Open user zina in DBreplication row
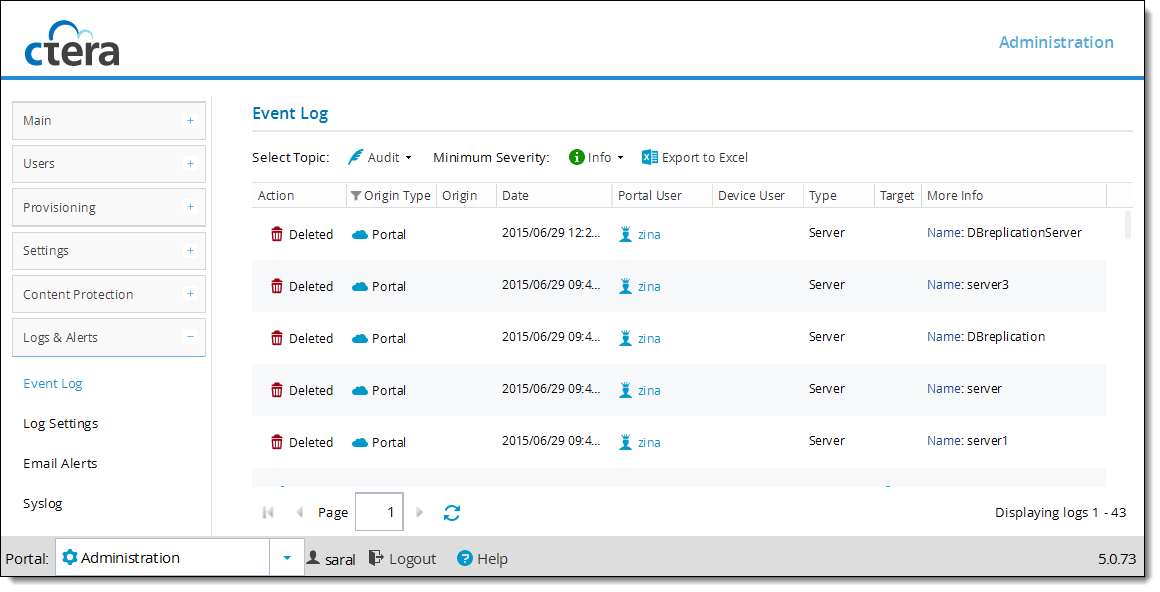 [x=649, y=338]
